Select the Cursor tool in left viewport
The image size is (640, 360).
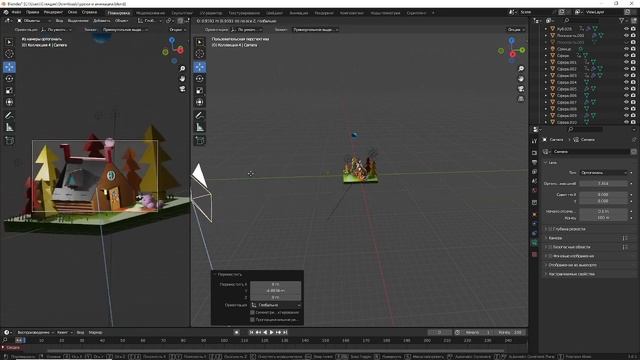pos(9,53)
